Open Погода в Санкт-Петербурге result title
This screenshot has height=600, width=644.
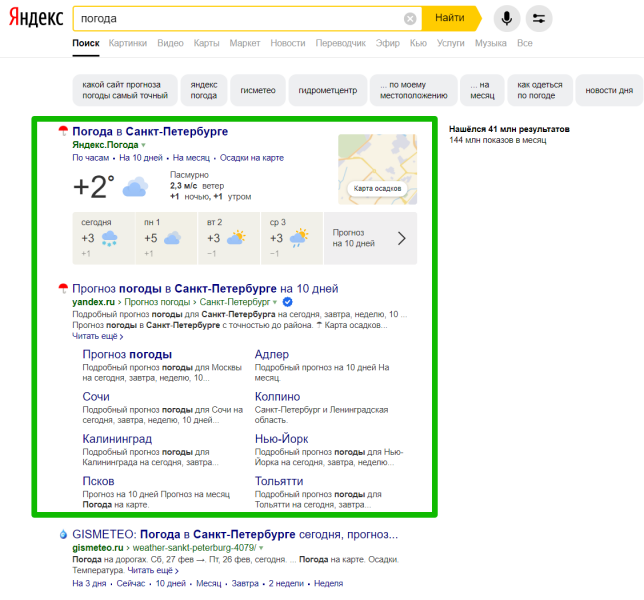pos(150,131)
